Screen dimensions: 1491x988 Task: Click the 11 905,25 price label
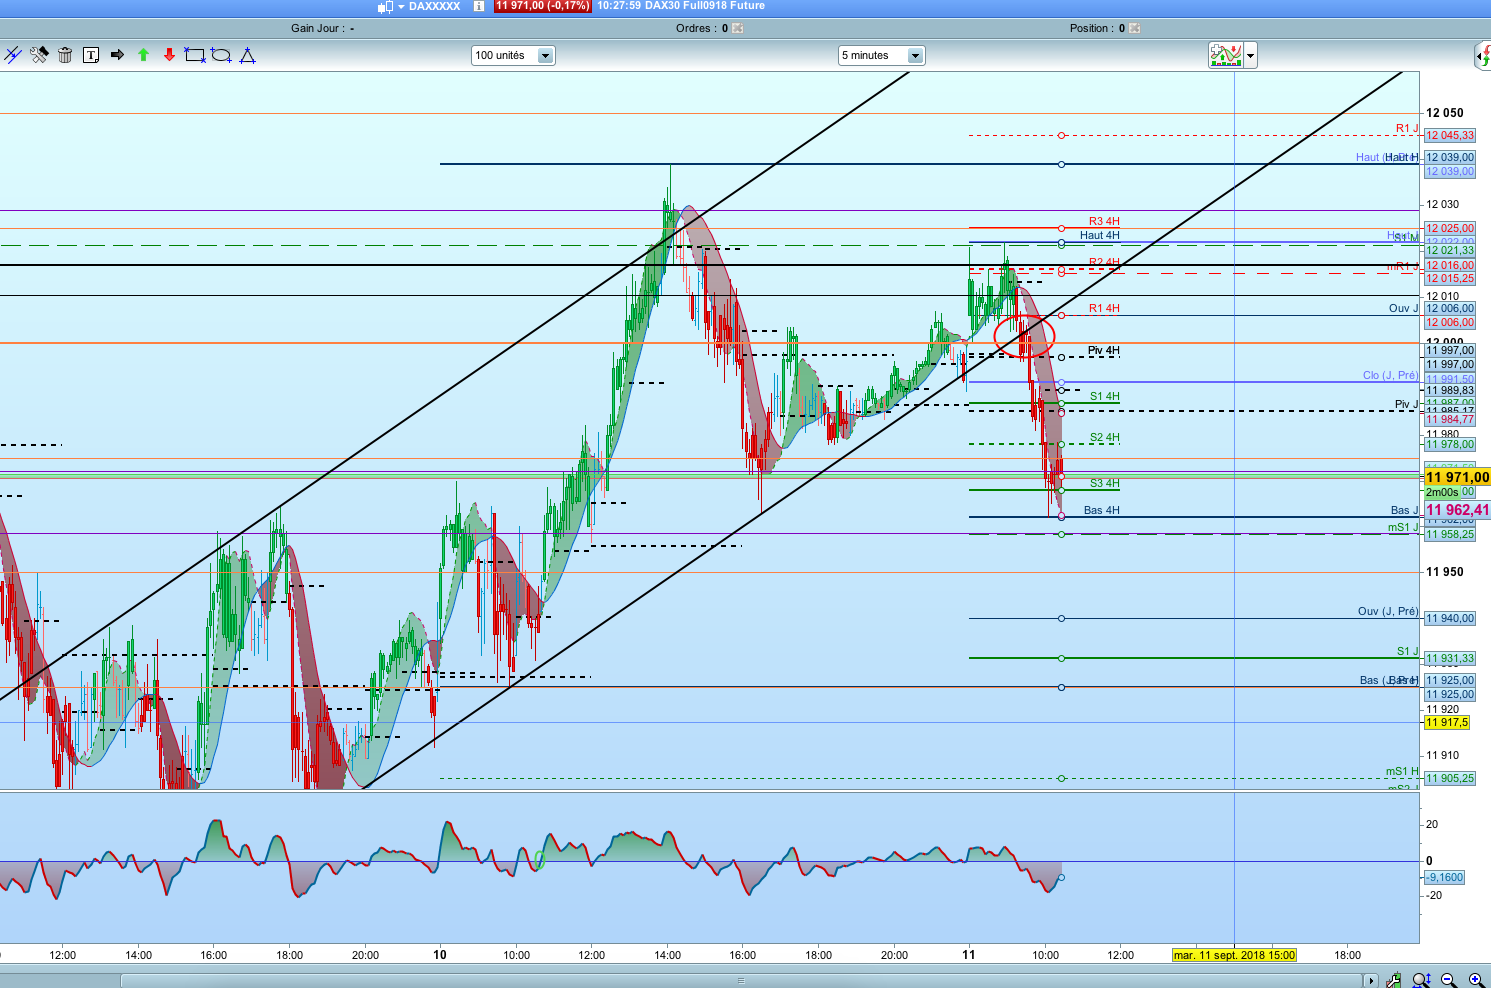point(1450,778)
